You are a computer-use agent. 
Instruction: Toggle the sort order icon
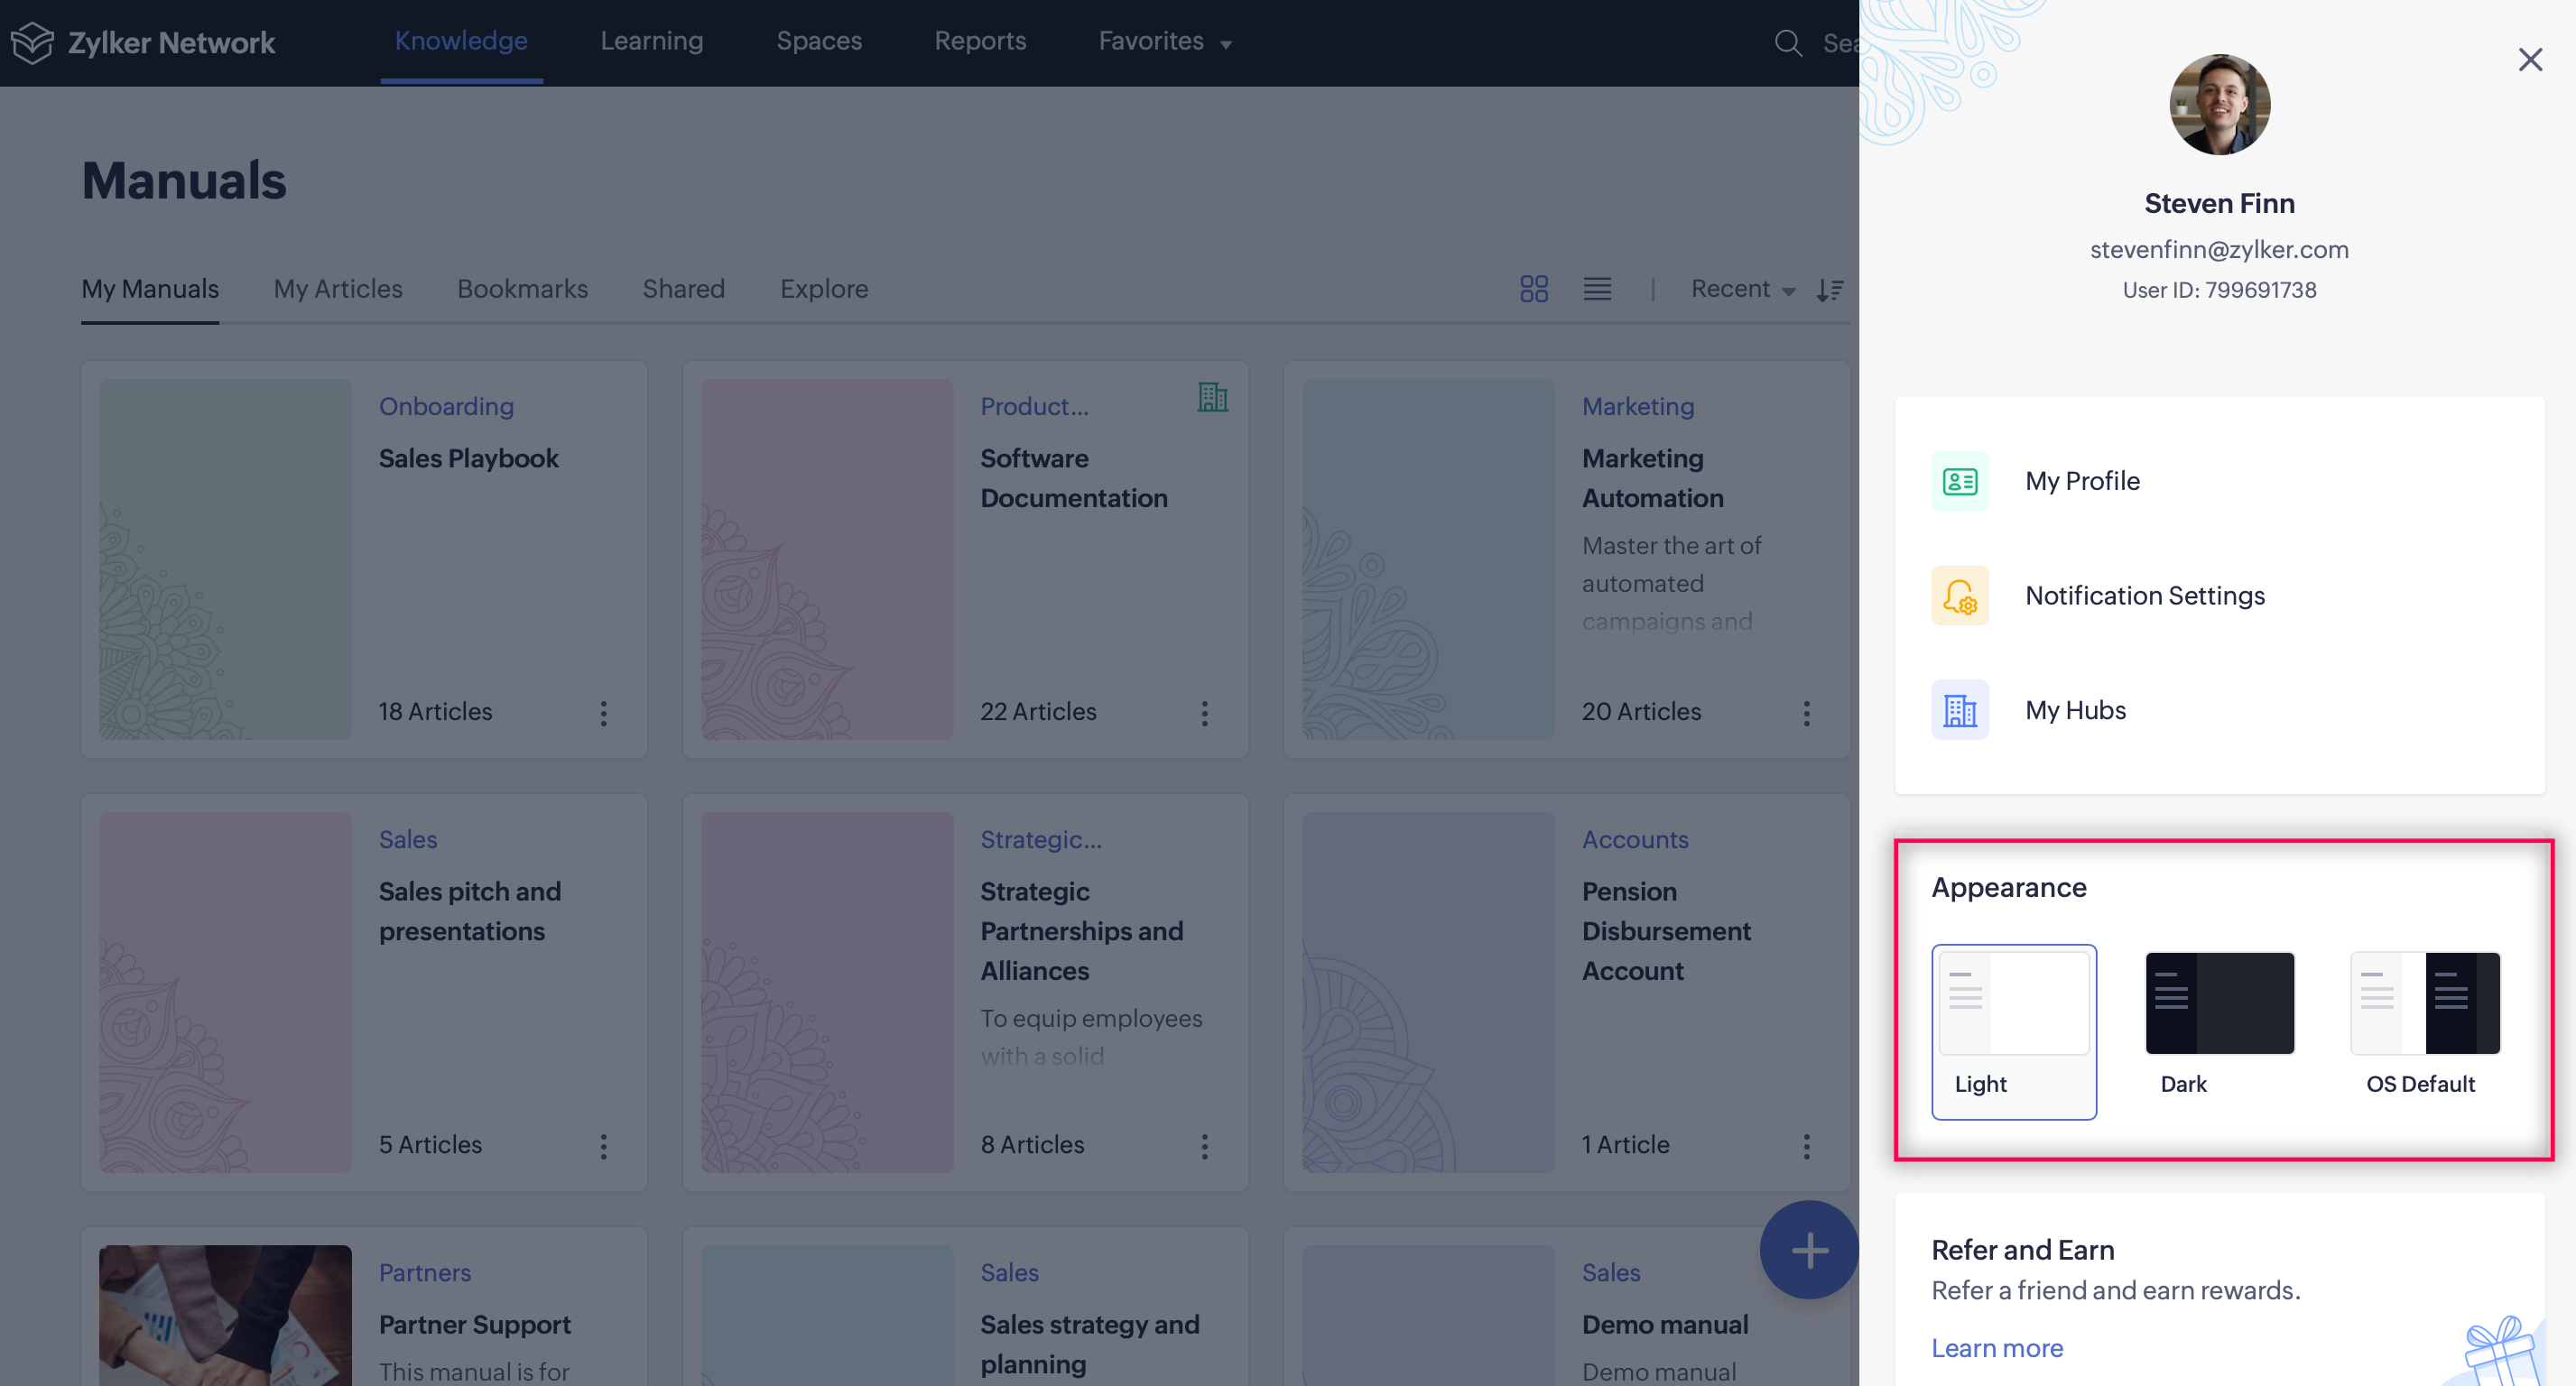click(1830, 289)
